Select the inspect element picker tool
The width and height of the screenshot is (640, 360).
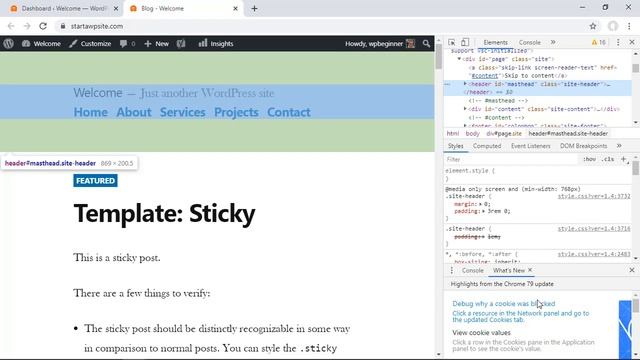pos(451,42)
